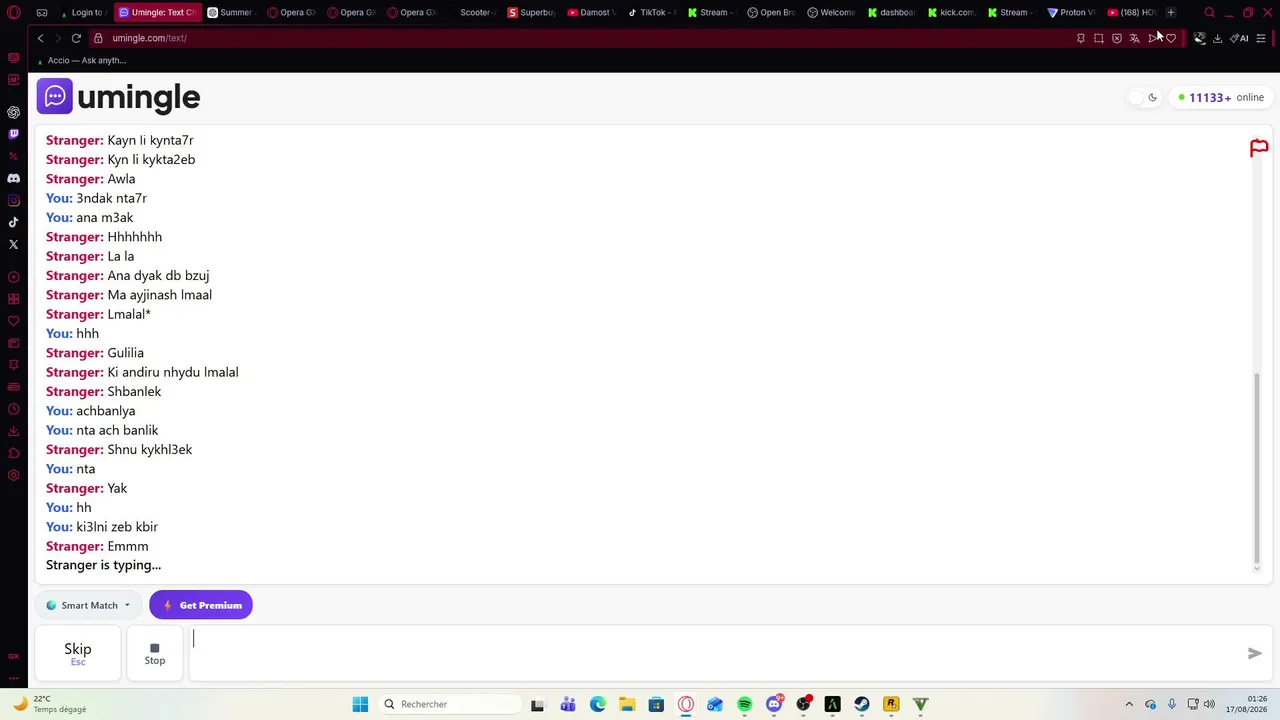The width and height of the screenshot is (1280, 720).
Task: Open the translate page icon
Action: [x=1135, y=38]
